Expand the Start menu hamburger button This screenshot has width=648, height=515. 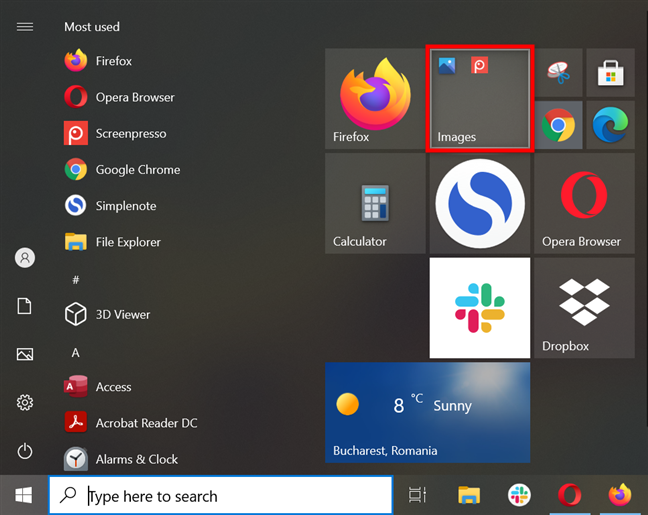pos(25,27)
